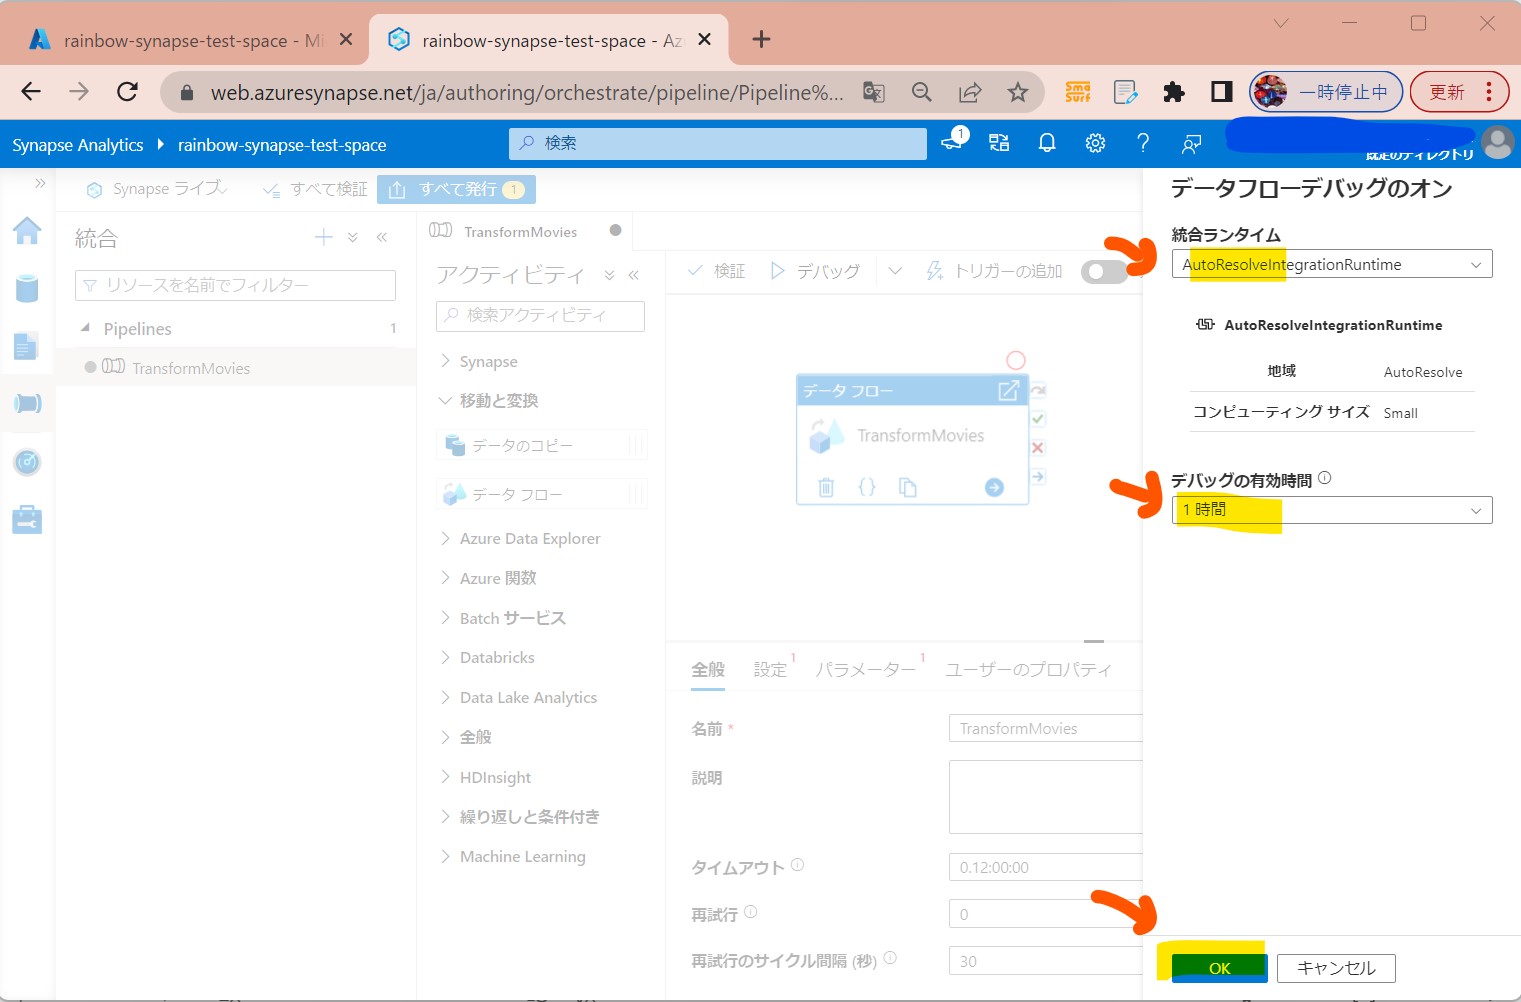Open the Develop hub document icon
This screenshot has width=1521, height=1002.
(x=27, y=346)
